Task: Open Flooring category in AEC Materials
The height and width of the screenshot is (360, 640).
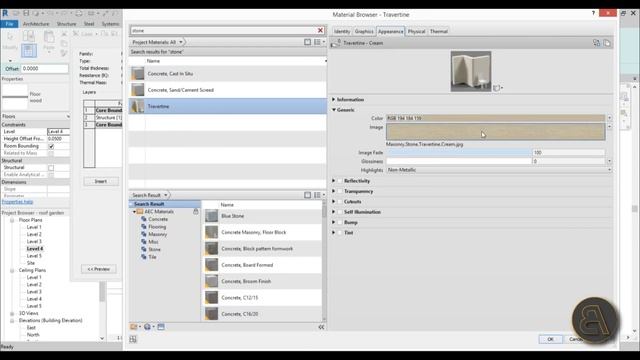Action: [x=157, y=227]
